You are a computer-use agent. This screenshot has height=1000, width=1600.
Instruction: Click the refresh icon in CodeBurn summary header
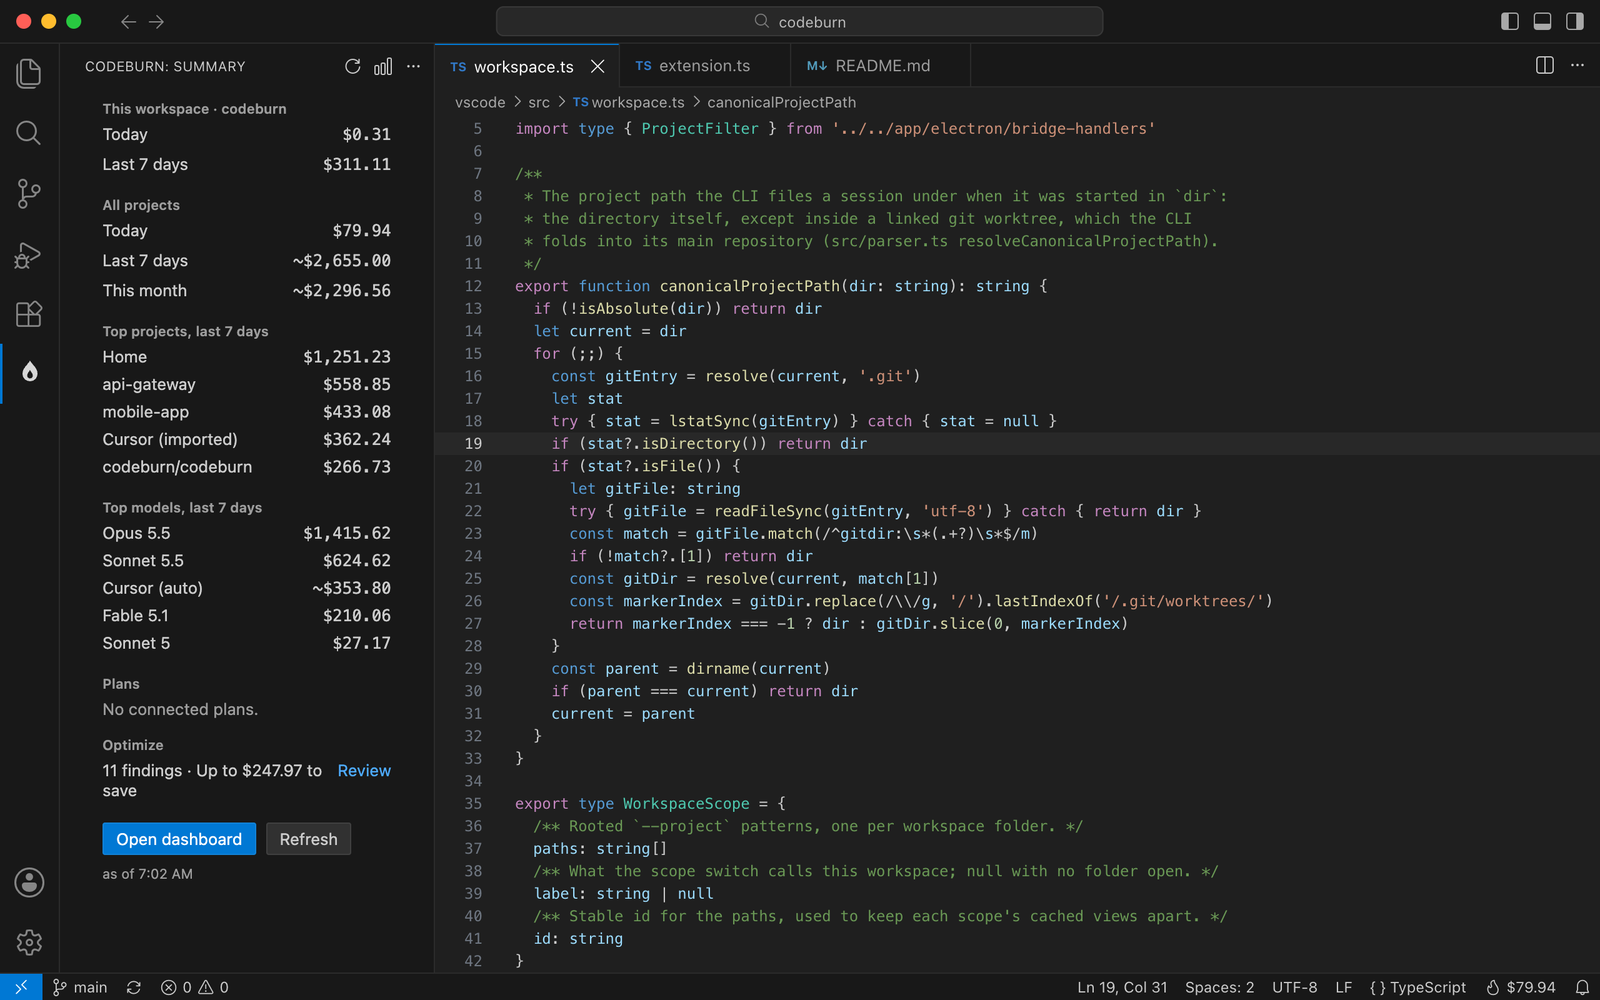click(x=353, y=66)
